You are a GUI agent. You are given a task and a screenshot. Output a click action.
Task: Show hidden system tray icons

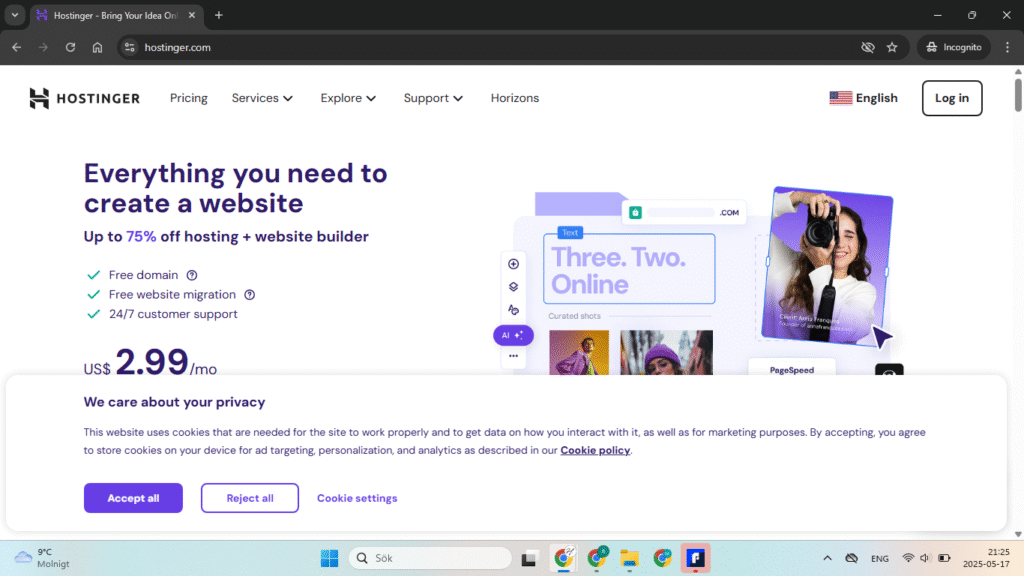(x=827, y=558)
